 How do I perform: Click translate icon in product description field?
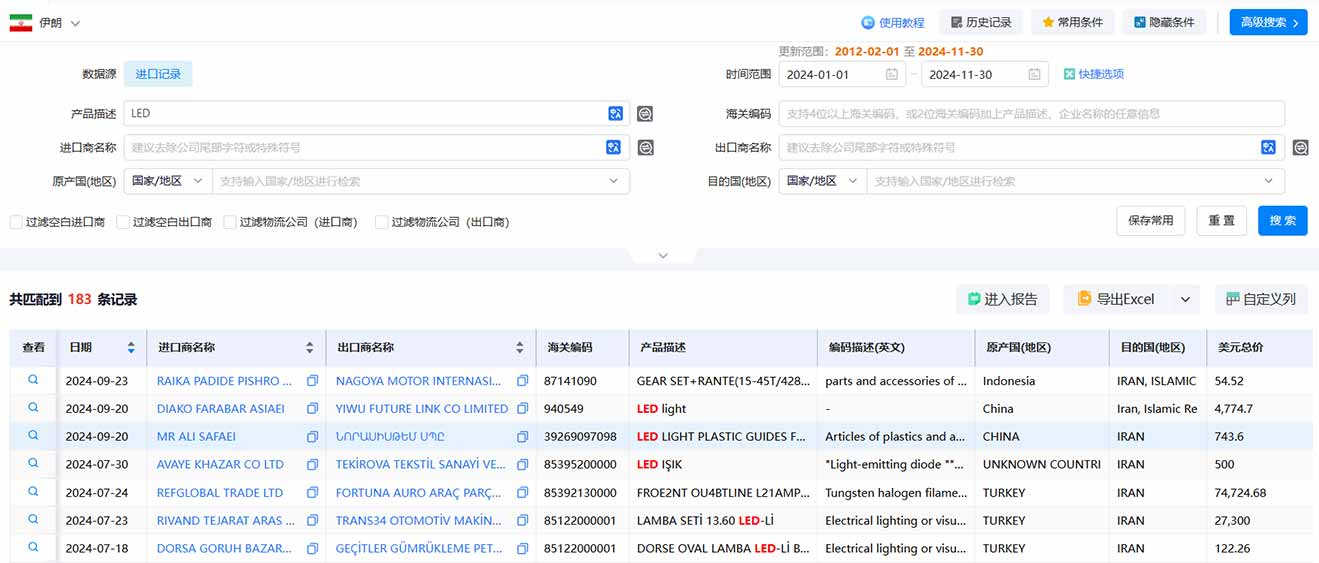615,114
